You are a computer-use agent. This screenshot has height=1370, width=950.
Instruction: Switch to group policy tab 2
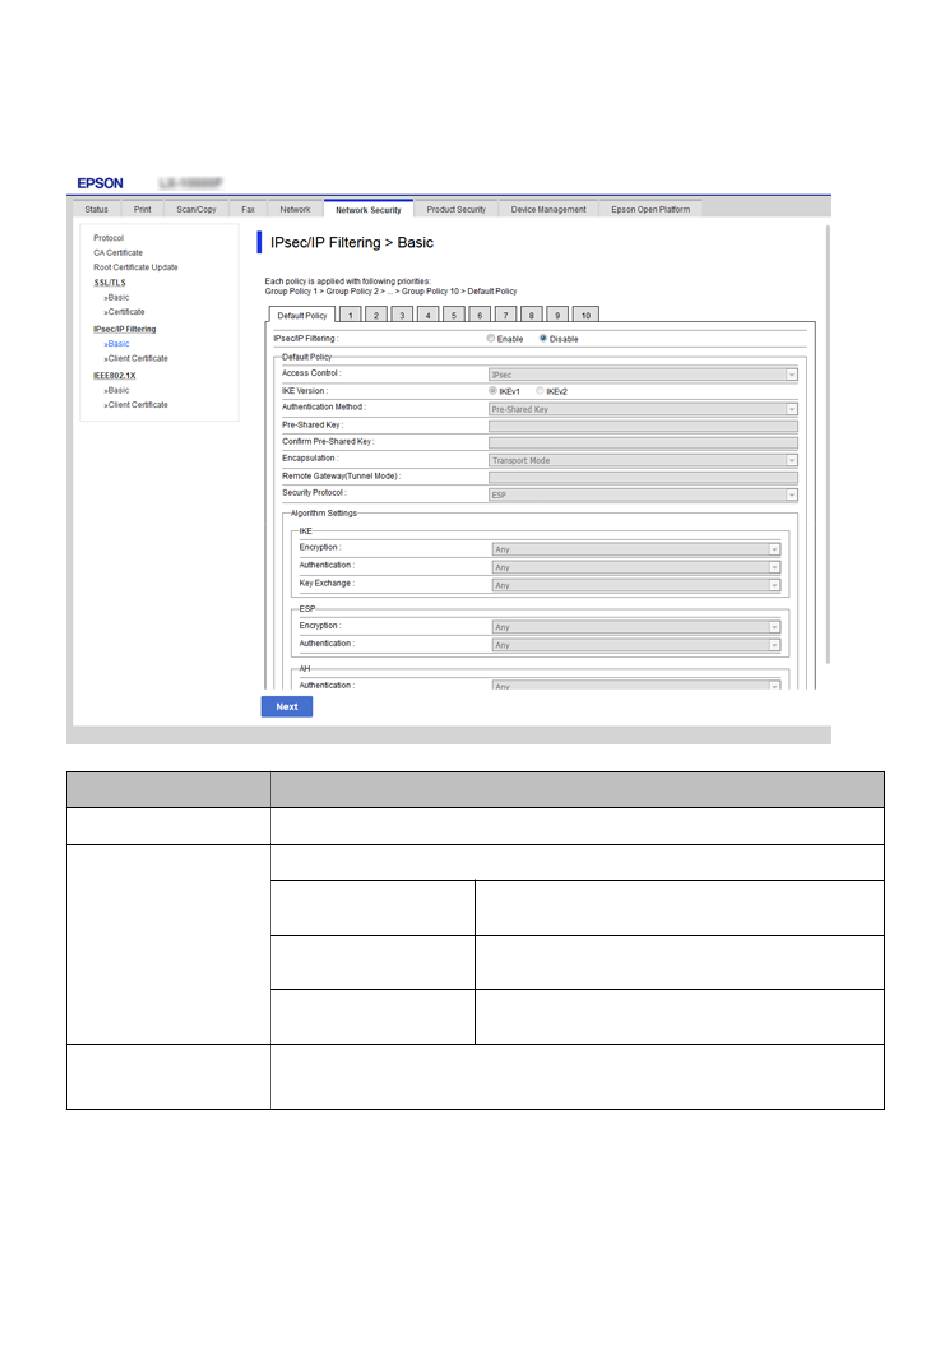[376, 315]
